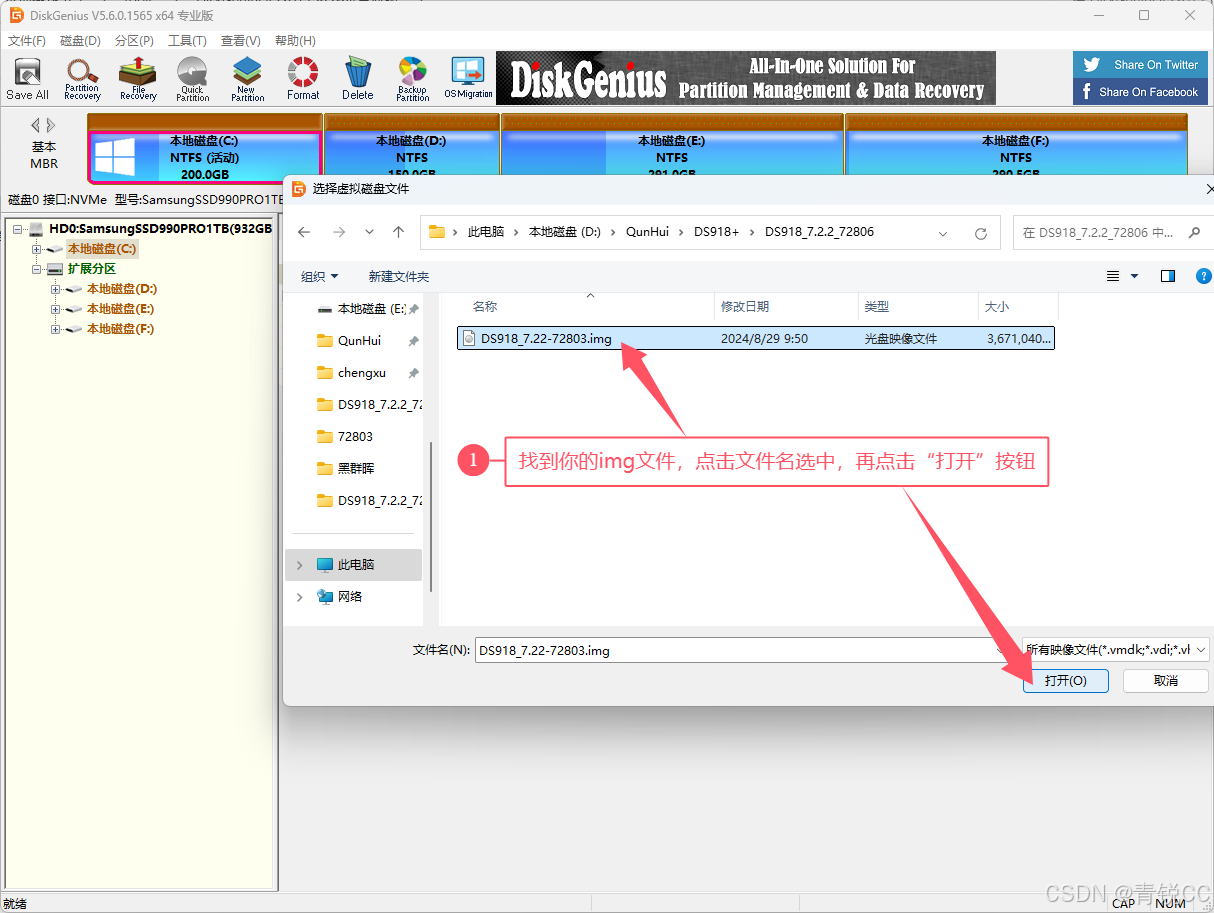Open the 工具(T) menu
The width and height of the screenshot is (1214, 913).
coord(187,41)
